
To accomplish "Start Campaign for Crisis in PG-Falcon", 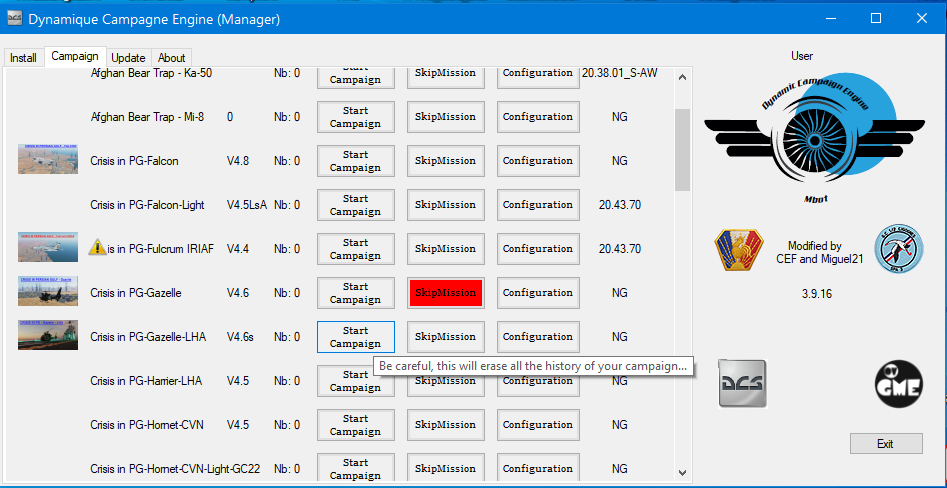I will 356,161.
